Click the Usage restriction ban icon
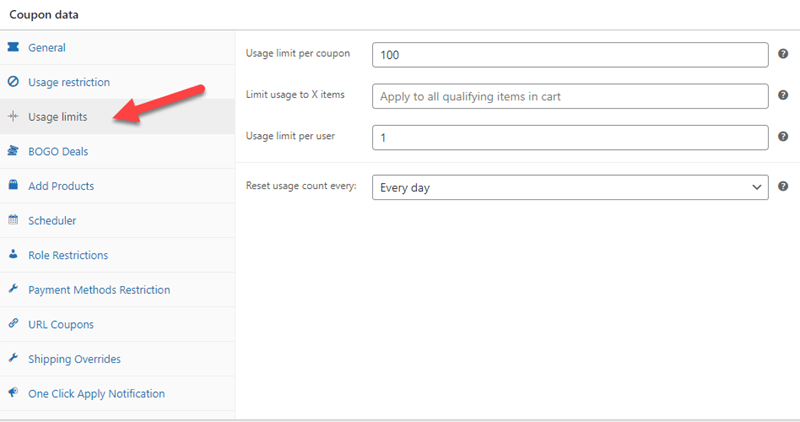This screenshot has width=800, height=422. coord(13,82)
